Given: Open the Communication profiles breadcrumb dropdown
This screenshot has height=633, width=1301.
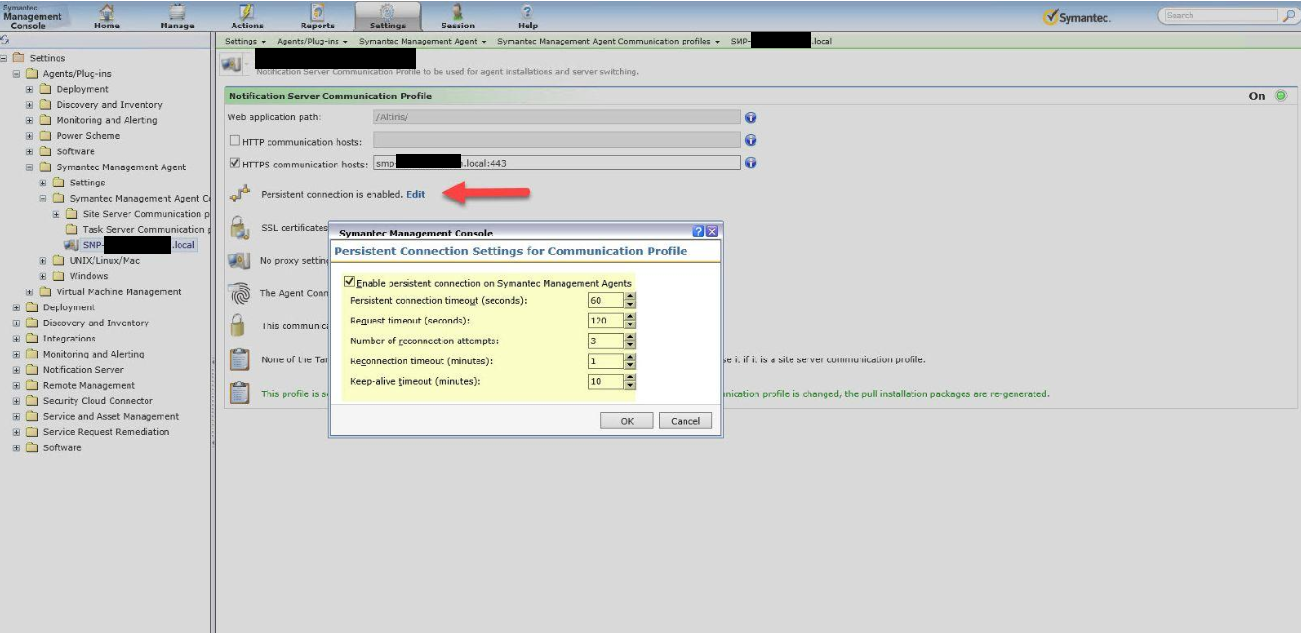Looking at the screenshot, I should (x=718, y=42).
